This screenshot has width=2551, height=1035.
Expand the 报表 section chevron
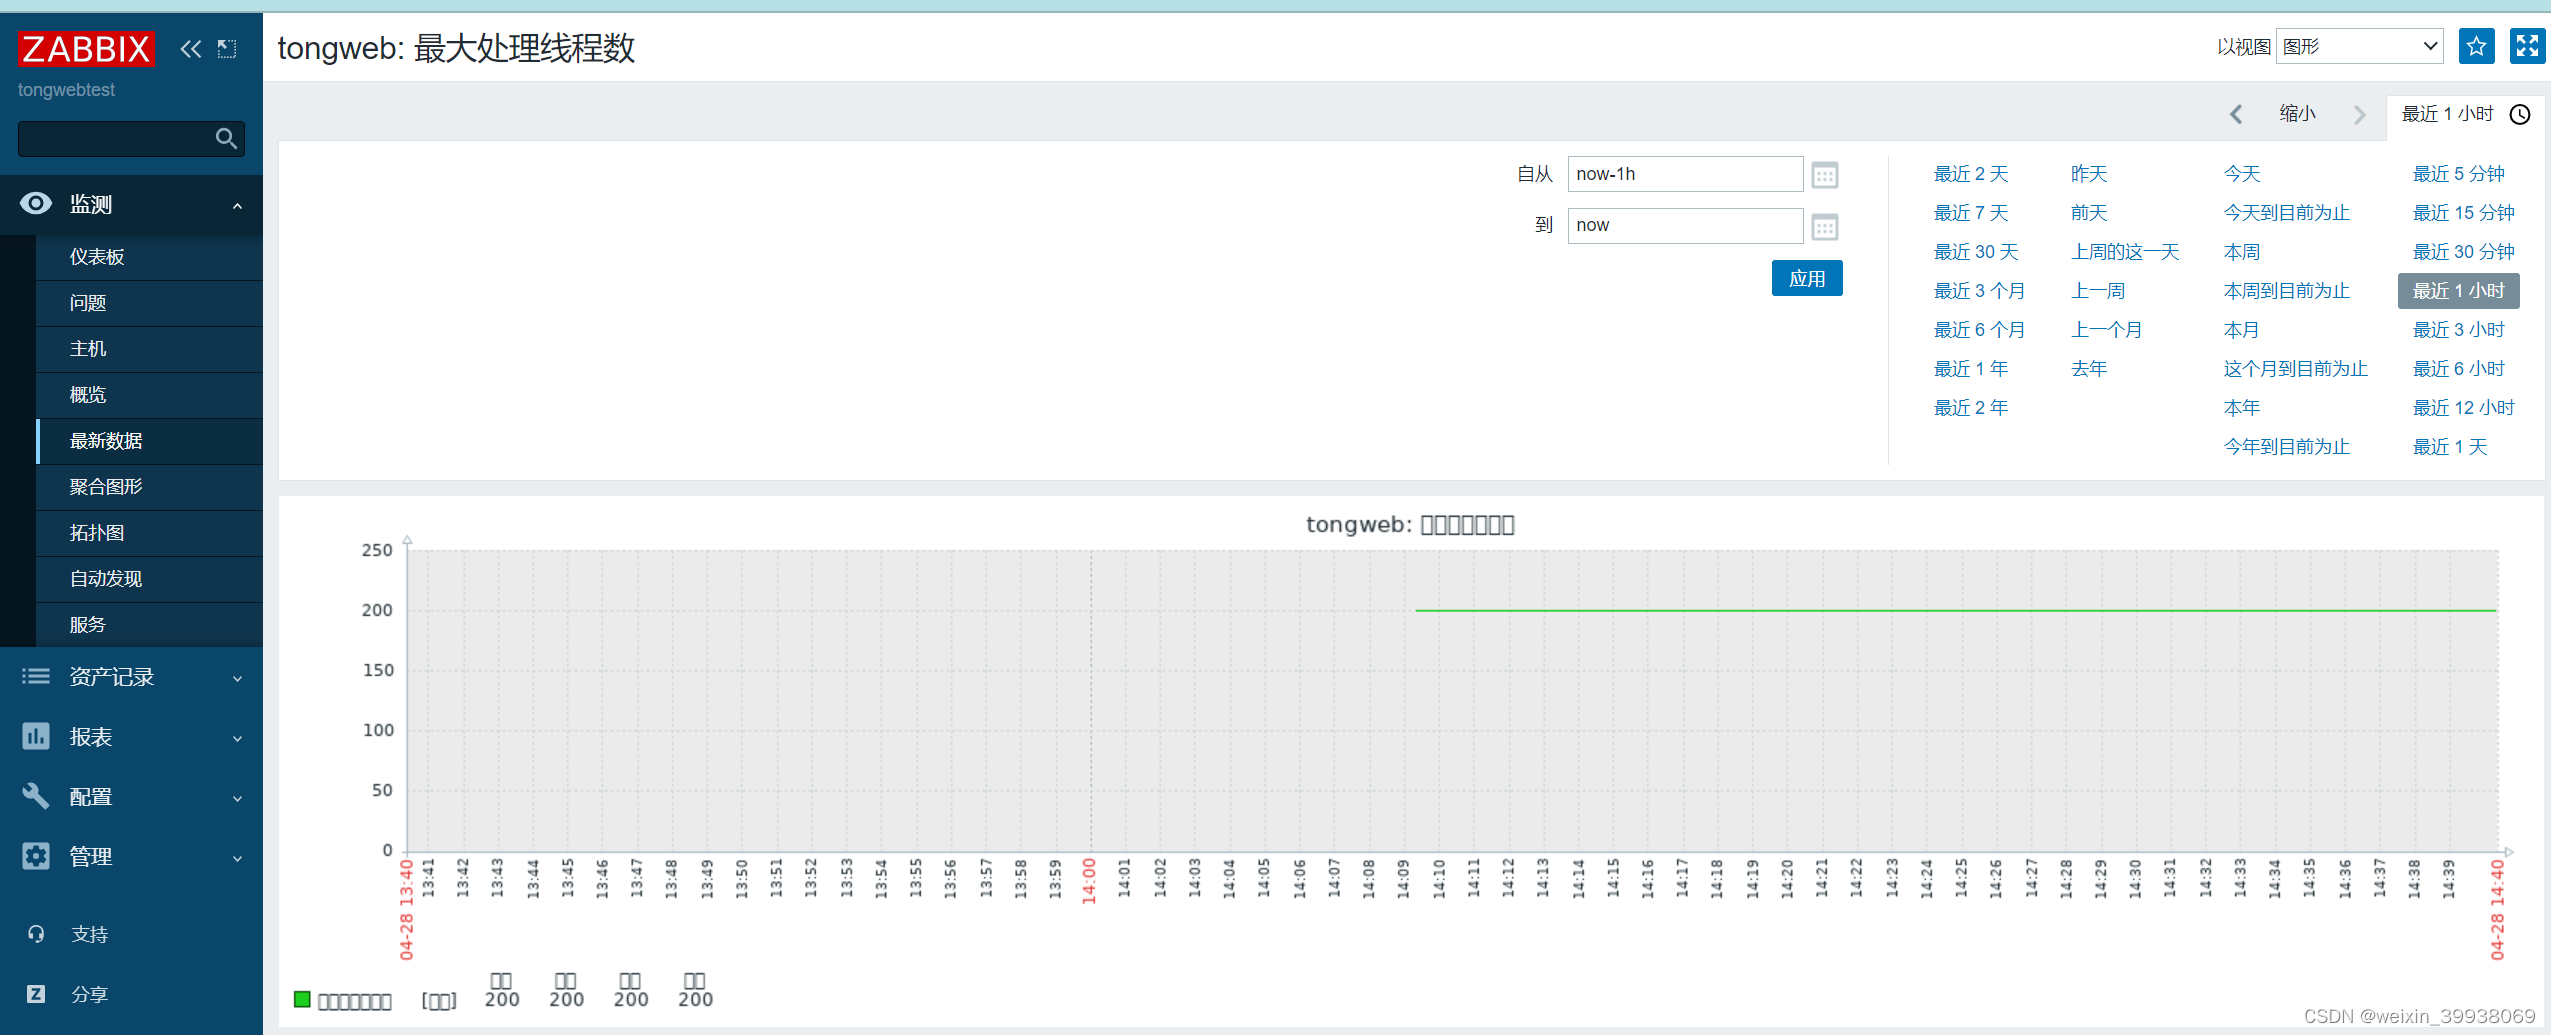237,738
